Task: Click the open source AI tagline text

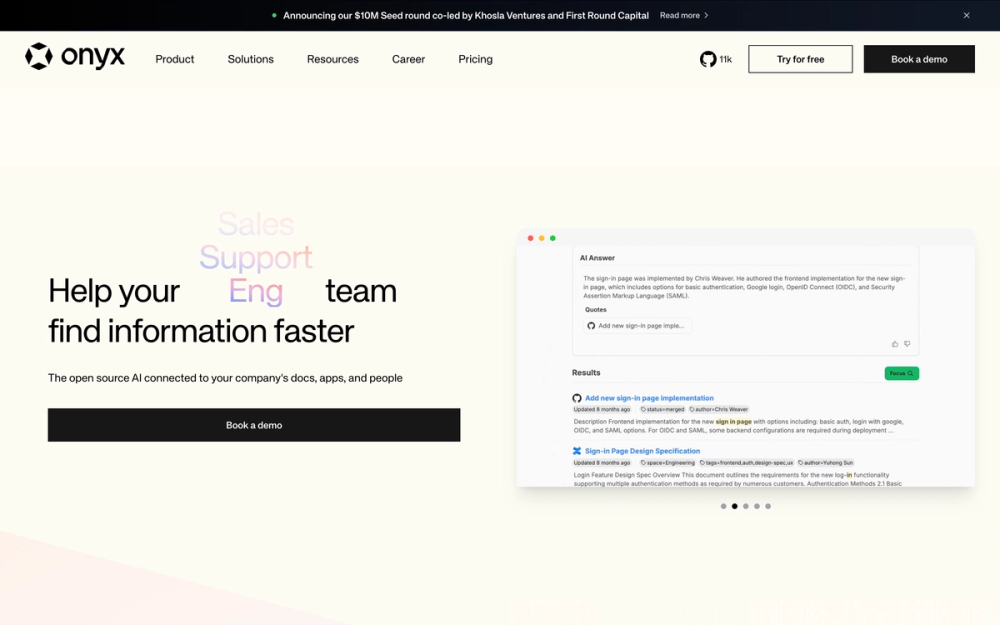Action: [225, 378]
